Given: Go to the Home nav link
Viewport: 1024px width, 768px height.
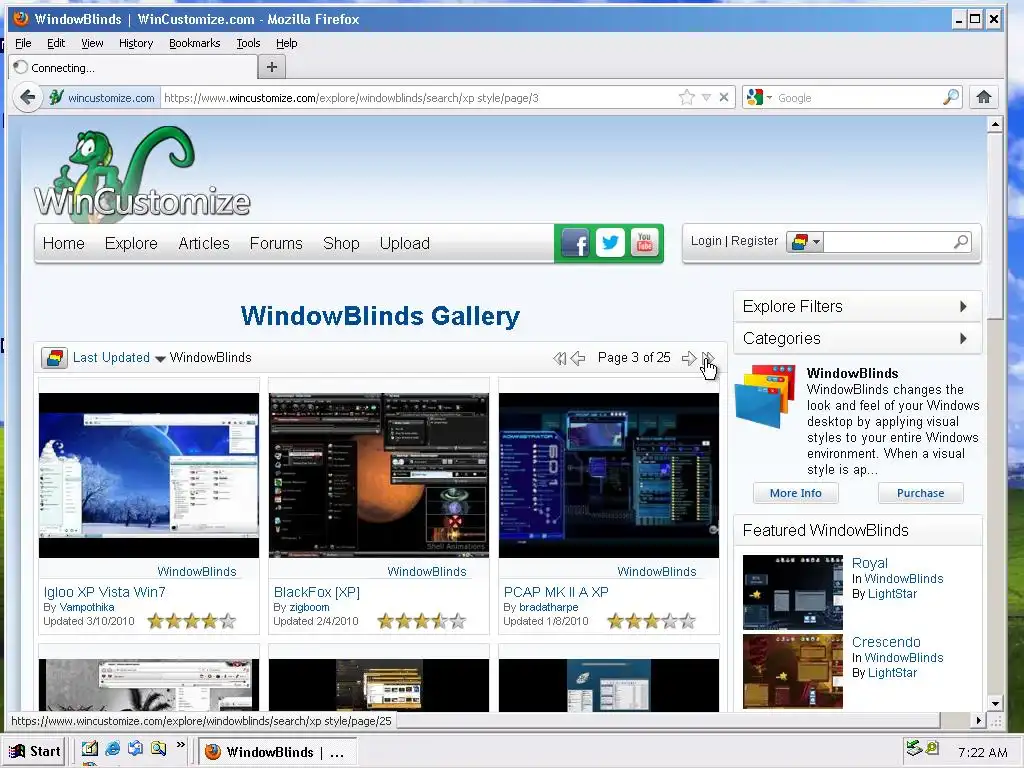Looking at the screenshot, I should click(63, 244).
